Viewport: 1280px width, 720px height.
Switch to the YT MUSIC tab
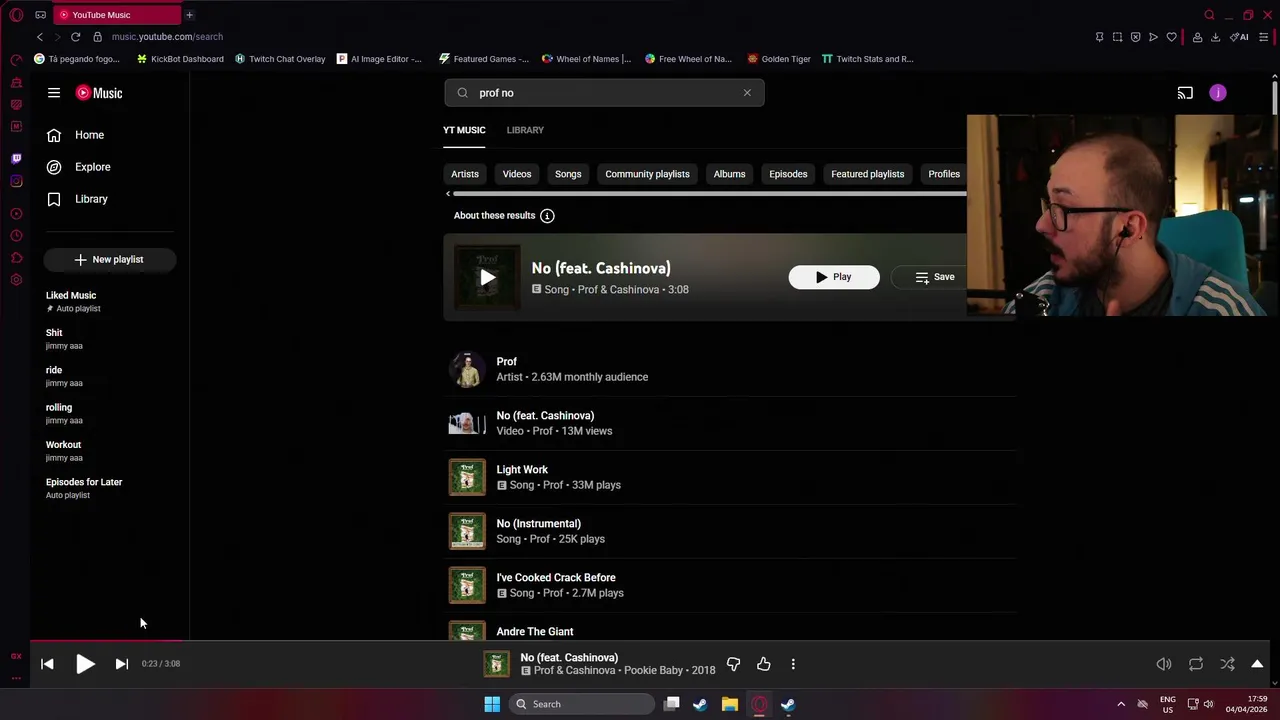pyautogui.click(x=464, y=130)
